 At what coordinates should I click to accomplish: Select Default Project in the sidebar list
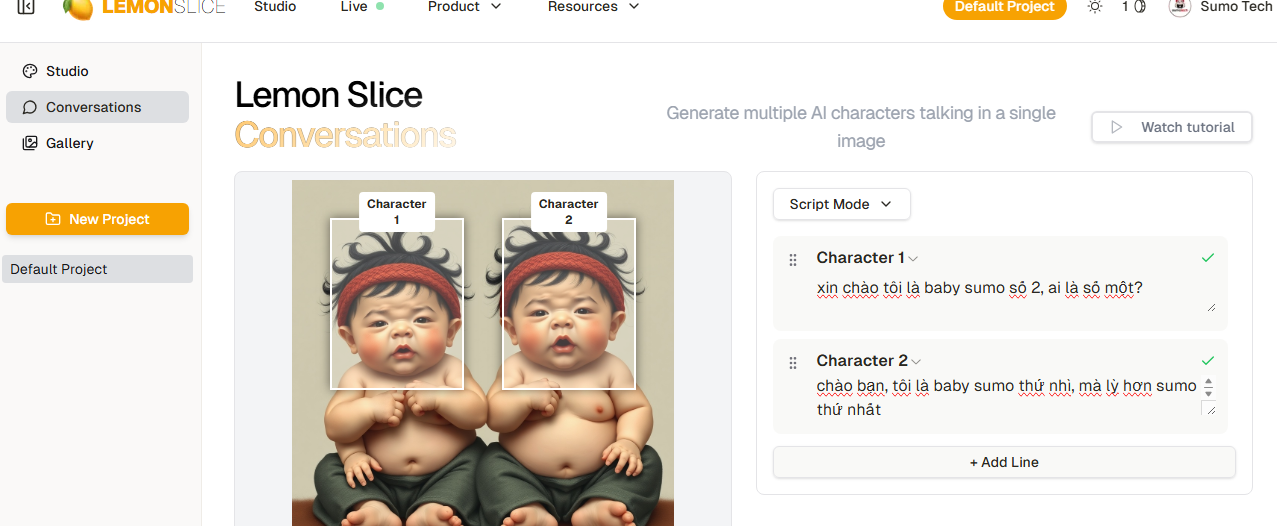tap(97, 269)
